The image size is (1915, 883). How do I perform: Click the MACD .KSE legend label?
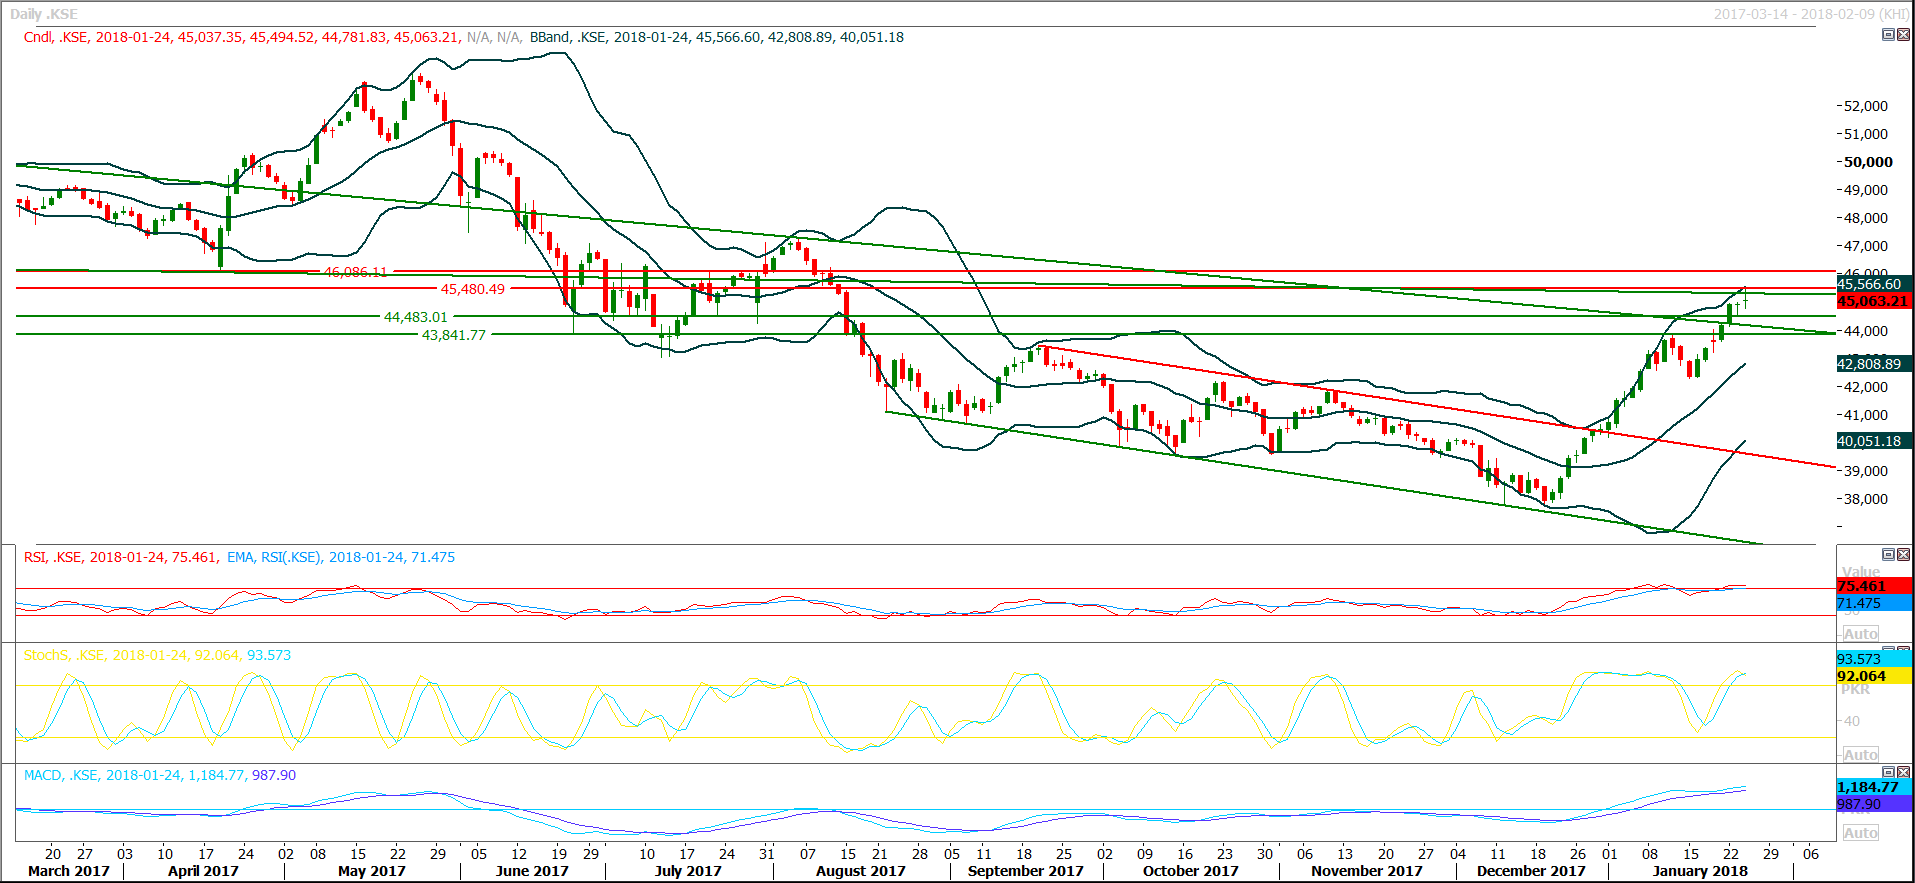coord(61,775)
